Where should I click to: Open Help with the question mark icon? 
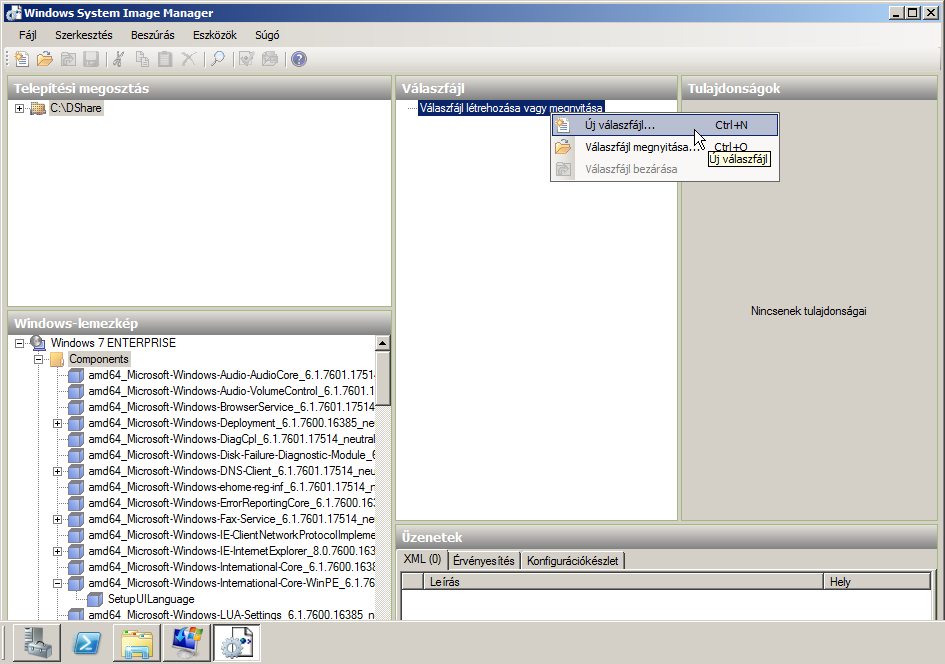[299, 59]
